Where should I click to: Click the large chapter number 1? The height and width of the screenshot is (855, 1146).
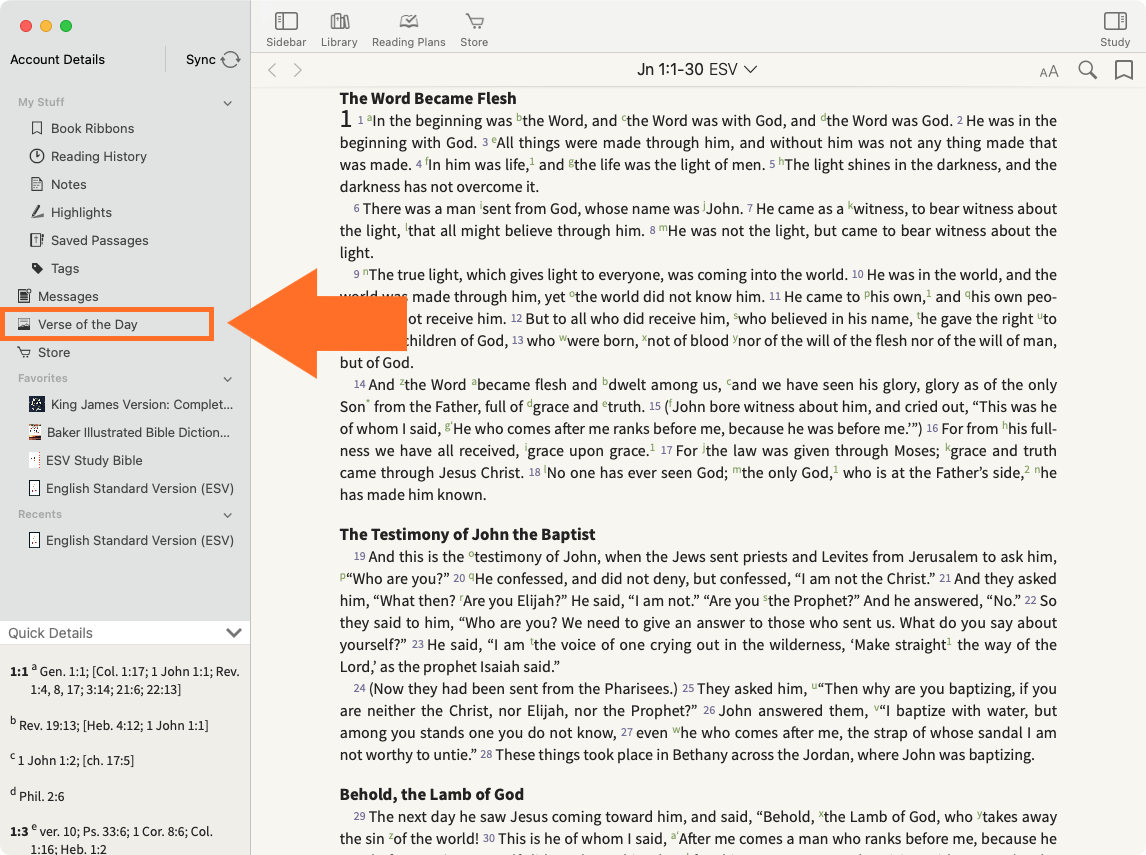click(346, 118)
